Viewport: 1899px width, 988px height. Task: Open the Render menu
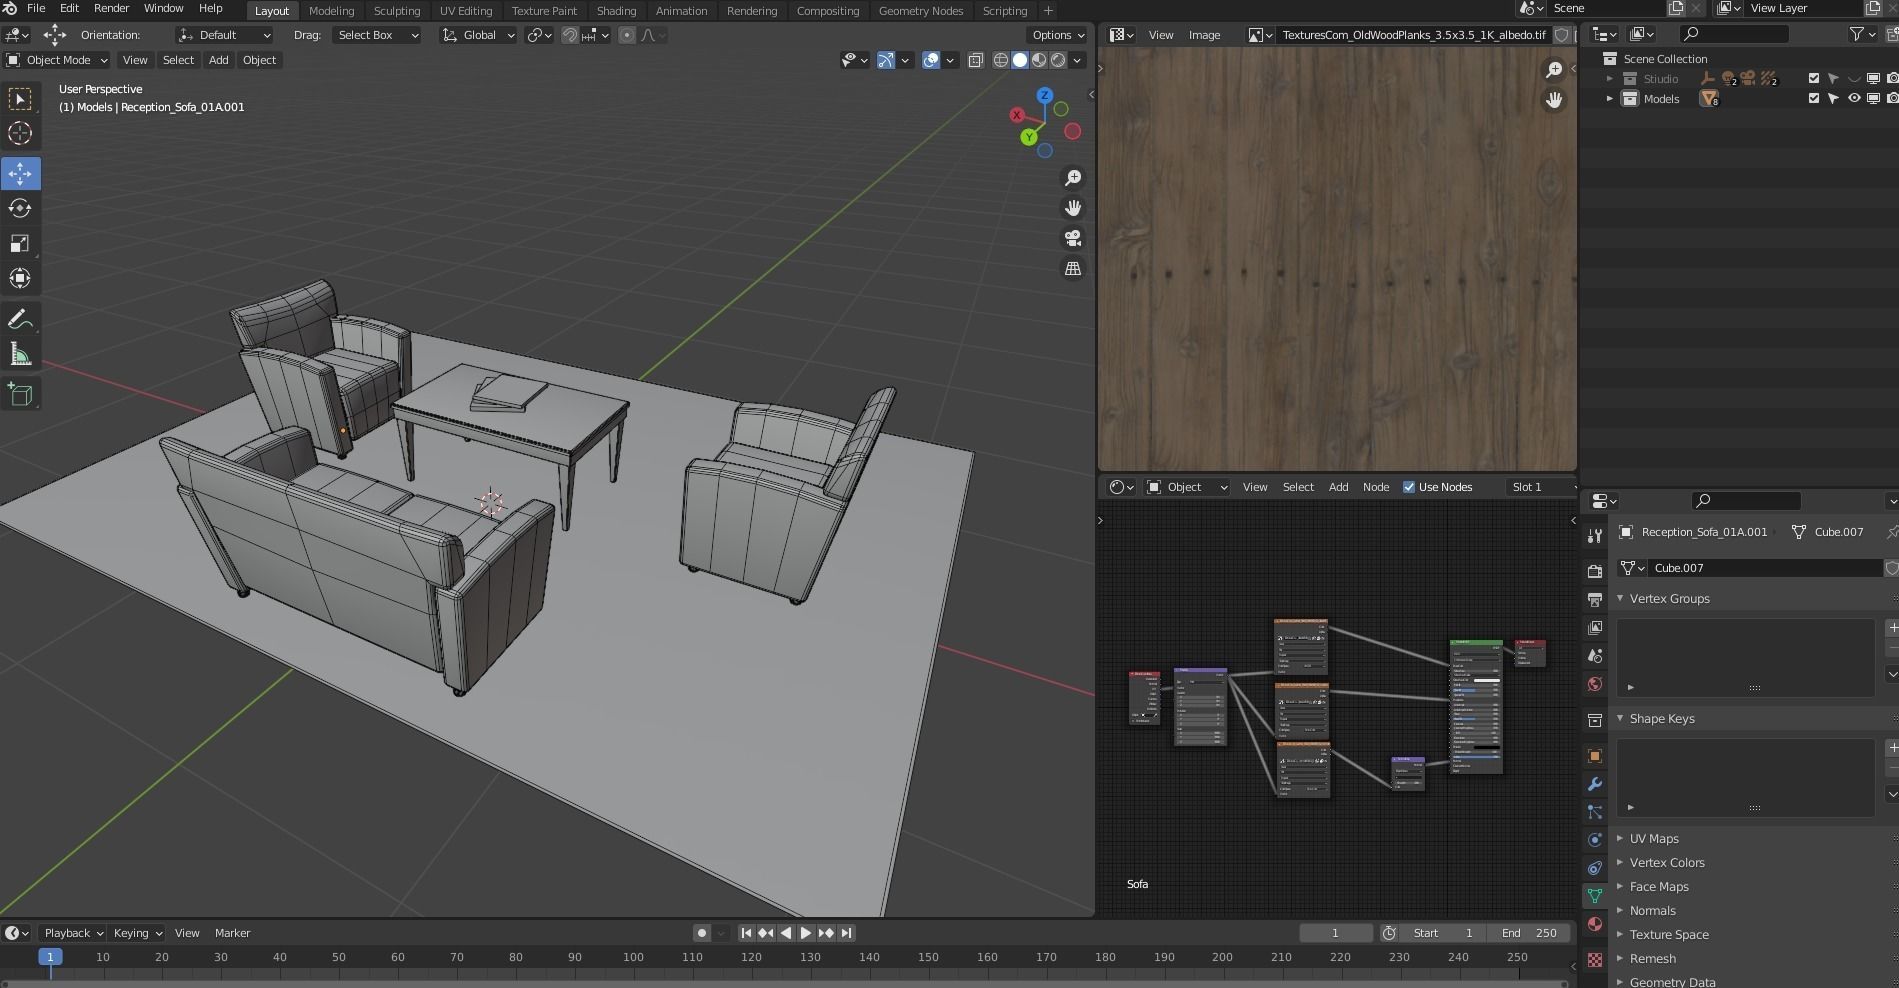point(111,8)
